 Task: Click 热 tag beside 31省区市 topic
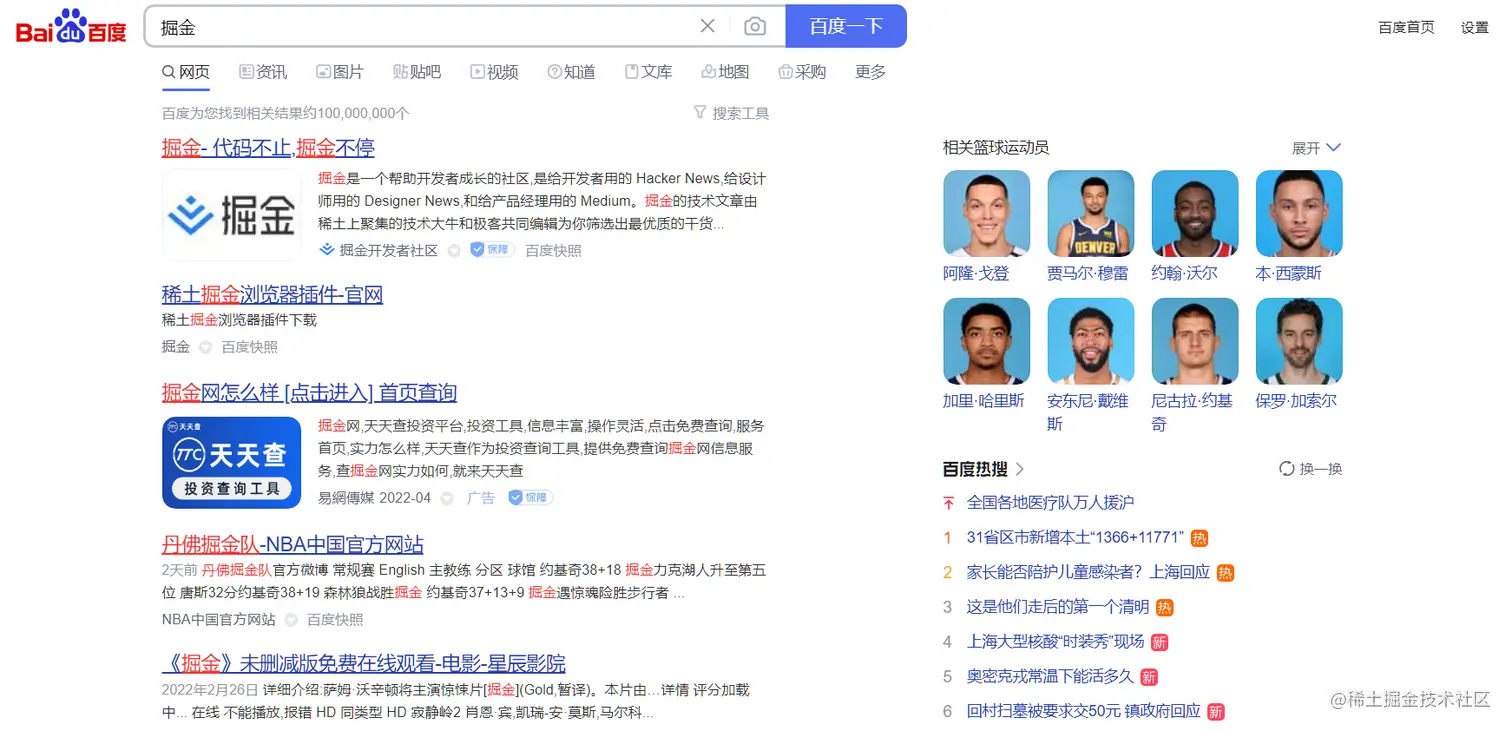pyautogui.click(x=1199, y=538)
